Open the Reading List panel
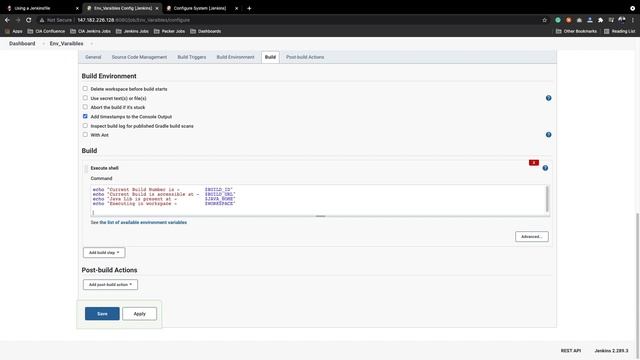This screenshot has width=640, height=360. click(x=619, y=31)
